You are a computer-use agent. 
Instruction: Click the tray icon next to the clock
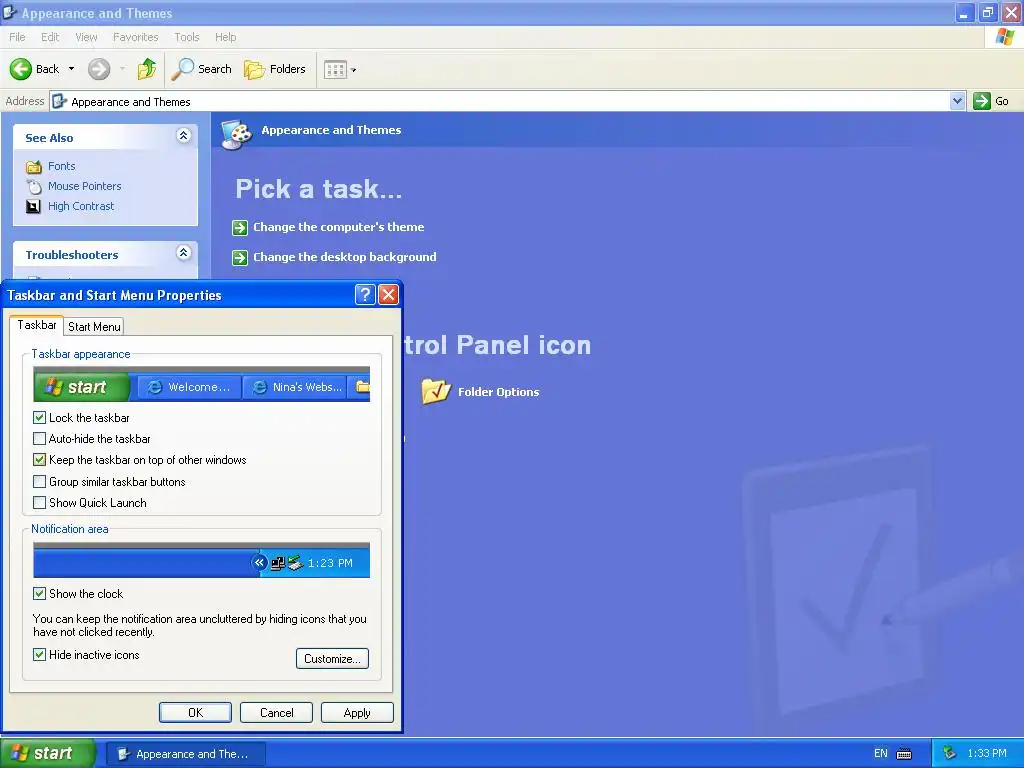click(950, 753)
